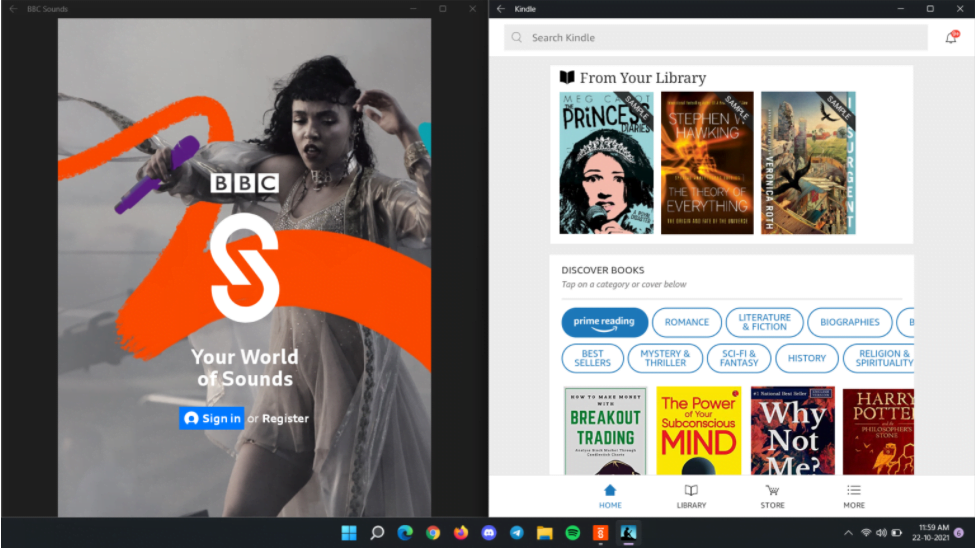The image size is (975, 548).
Task: Click the battery system tray icon
Action: pyautogui.click(x=897, y=533)
